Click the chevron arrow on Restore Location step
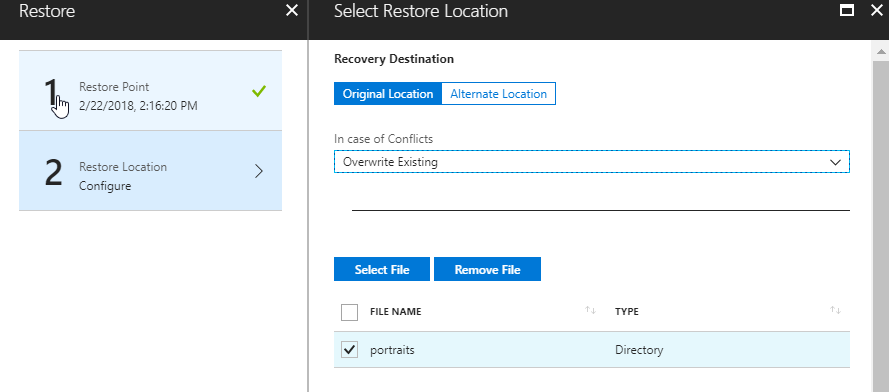 [x=259, y=171]
